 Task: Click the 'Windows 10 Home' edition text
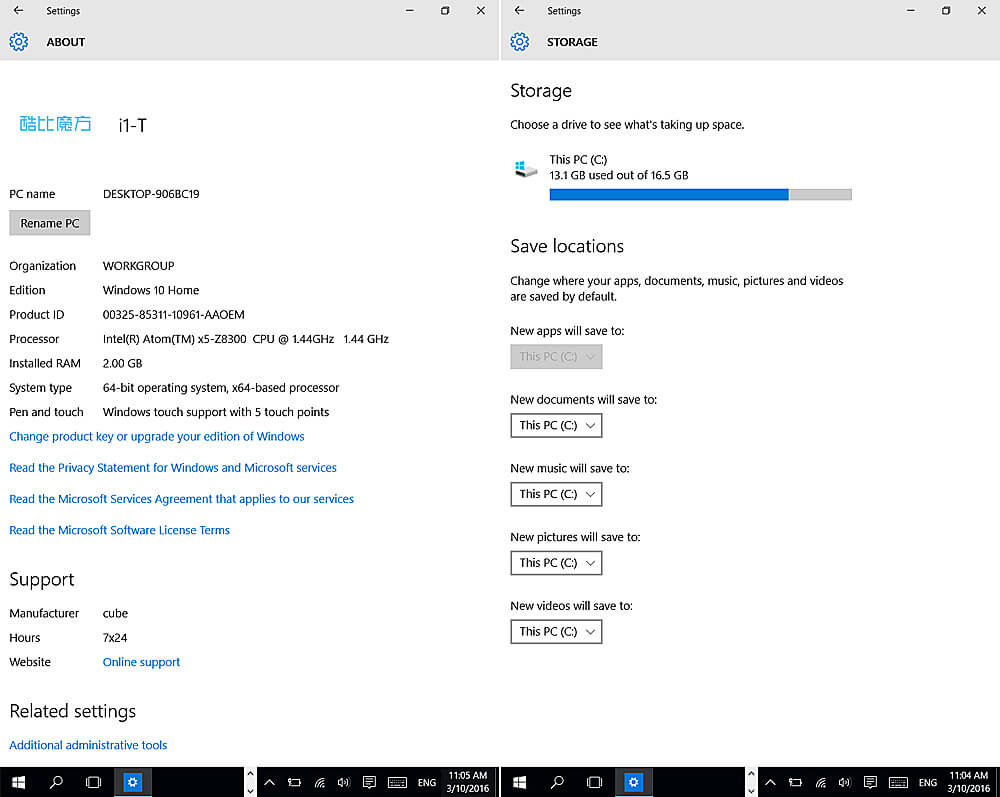coord(151,291)
